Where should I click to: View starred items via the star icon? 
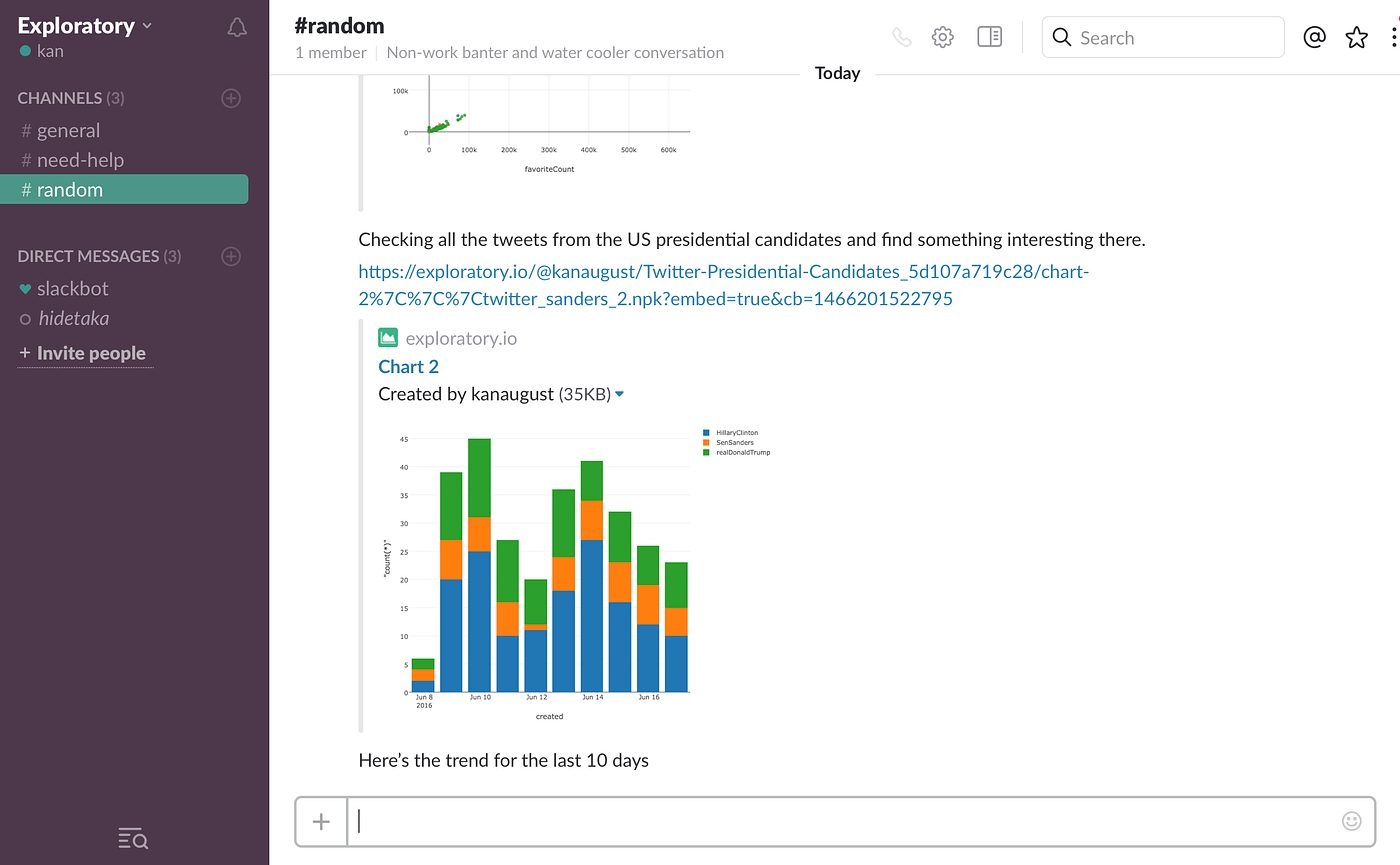pyautogui.click(x=1356, y=36)
